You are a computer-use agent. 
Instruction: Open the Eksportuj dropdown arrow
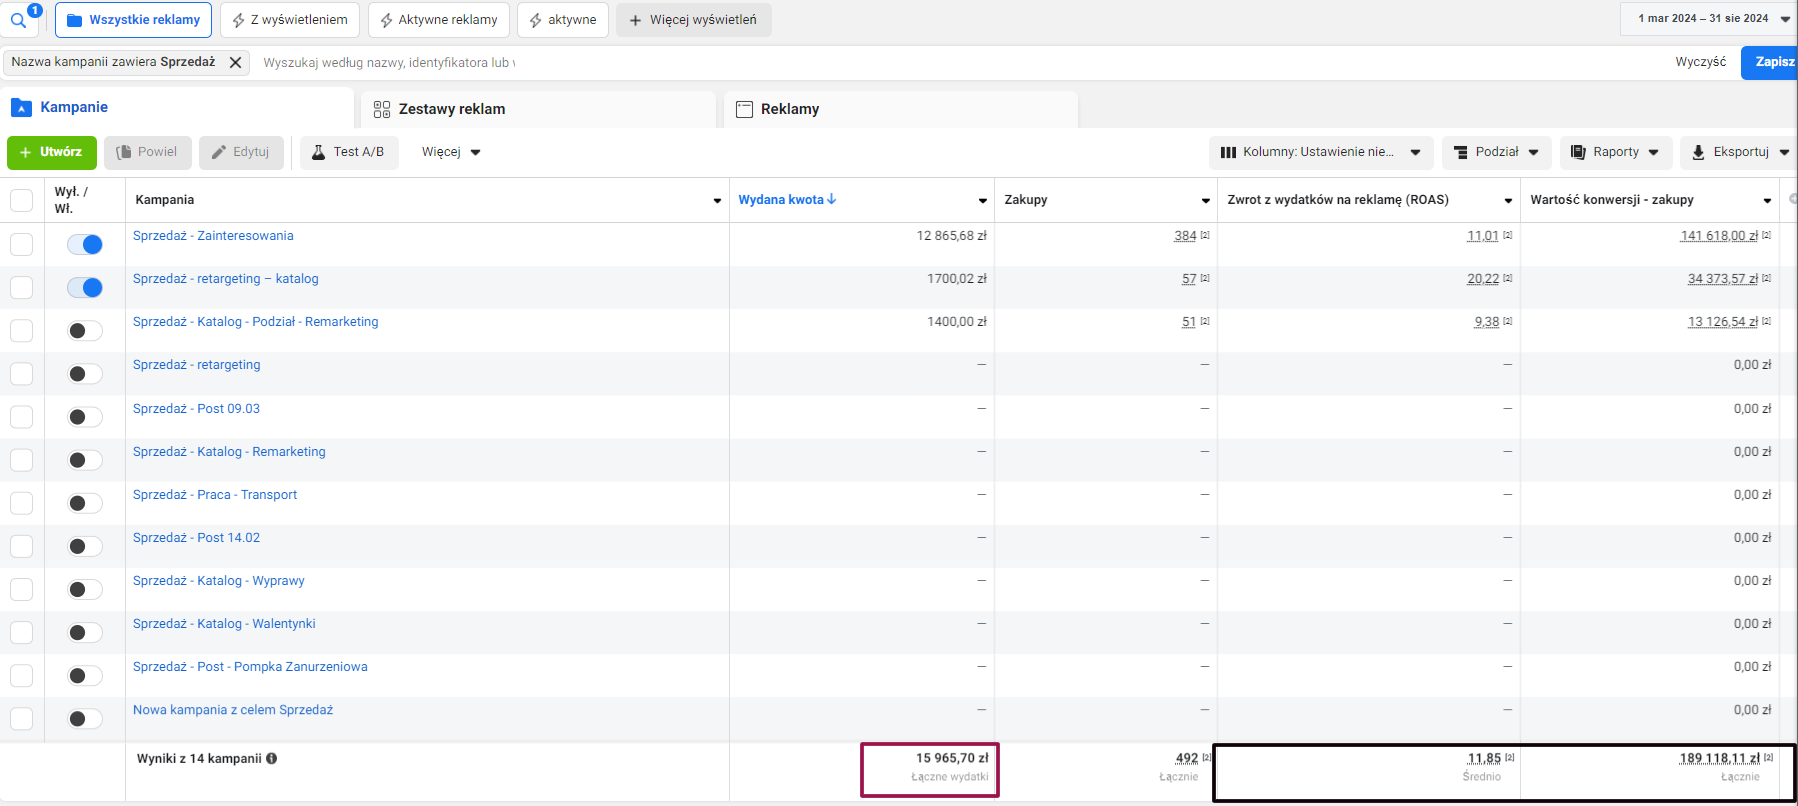coord(1785,152)
